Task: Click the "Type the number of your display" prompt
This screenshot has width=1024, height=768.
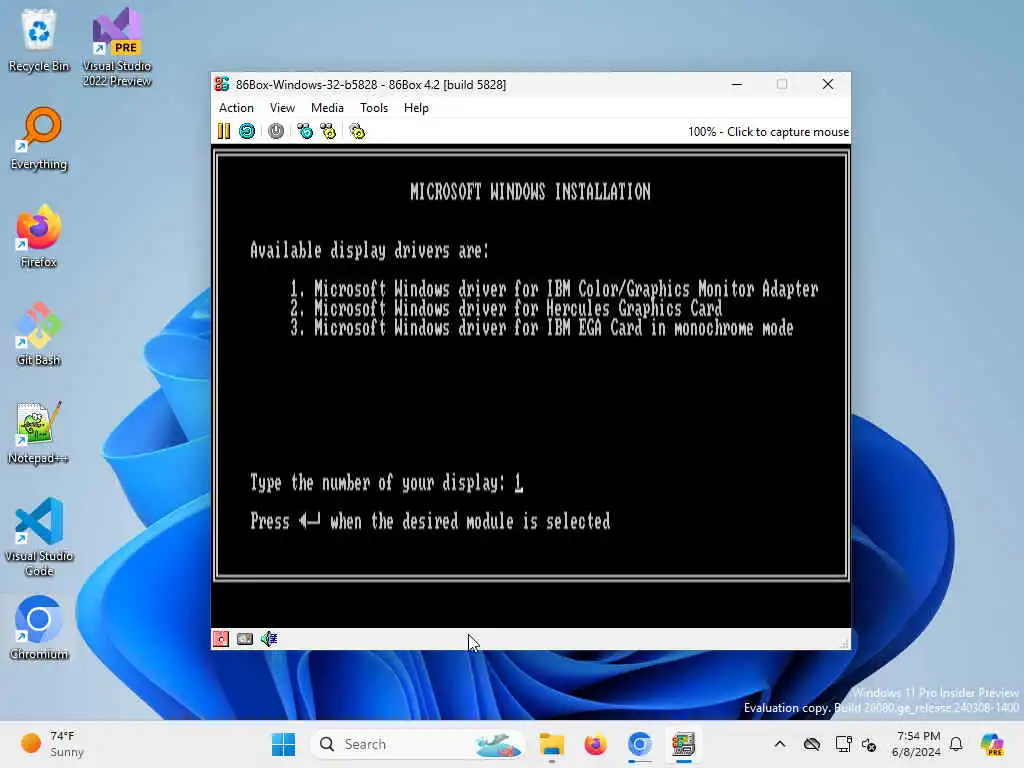Action: point(378,483)
